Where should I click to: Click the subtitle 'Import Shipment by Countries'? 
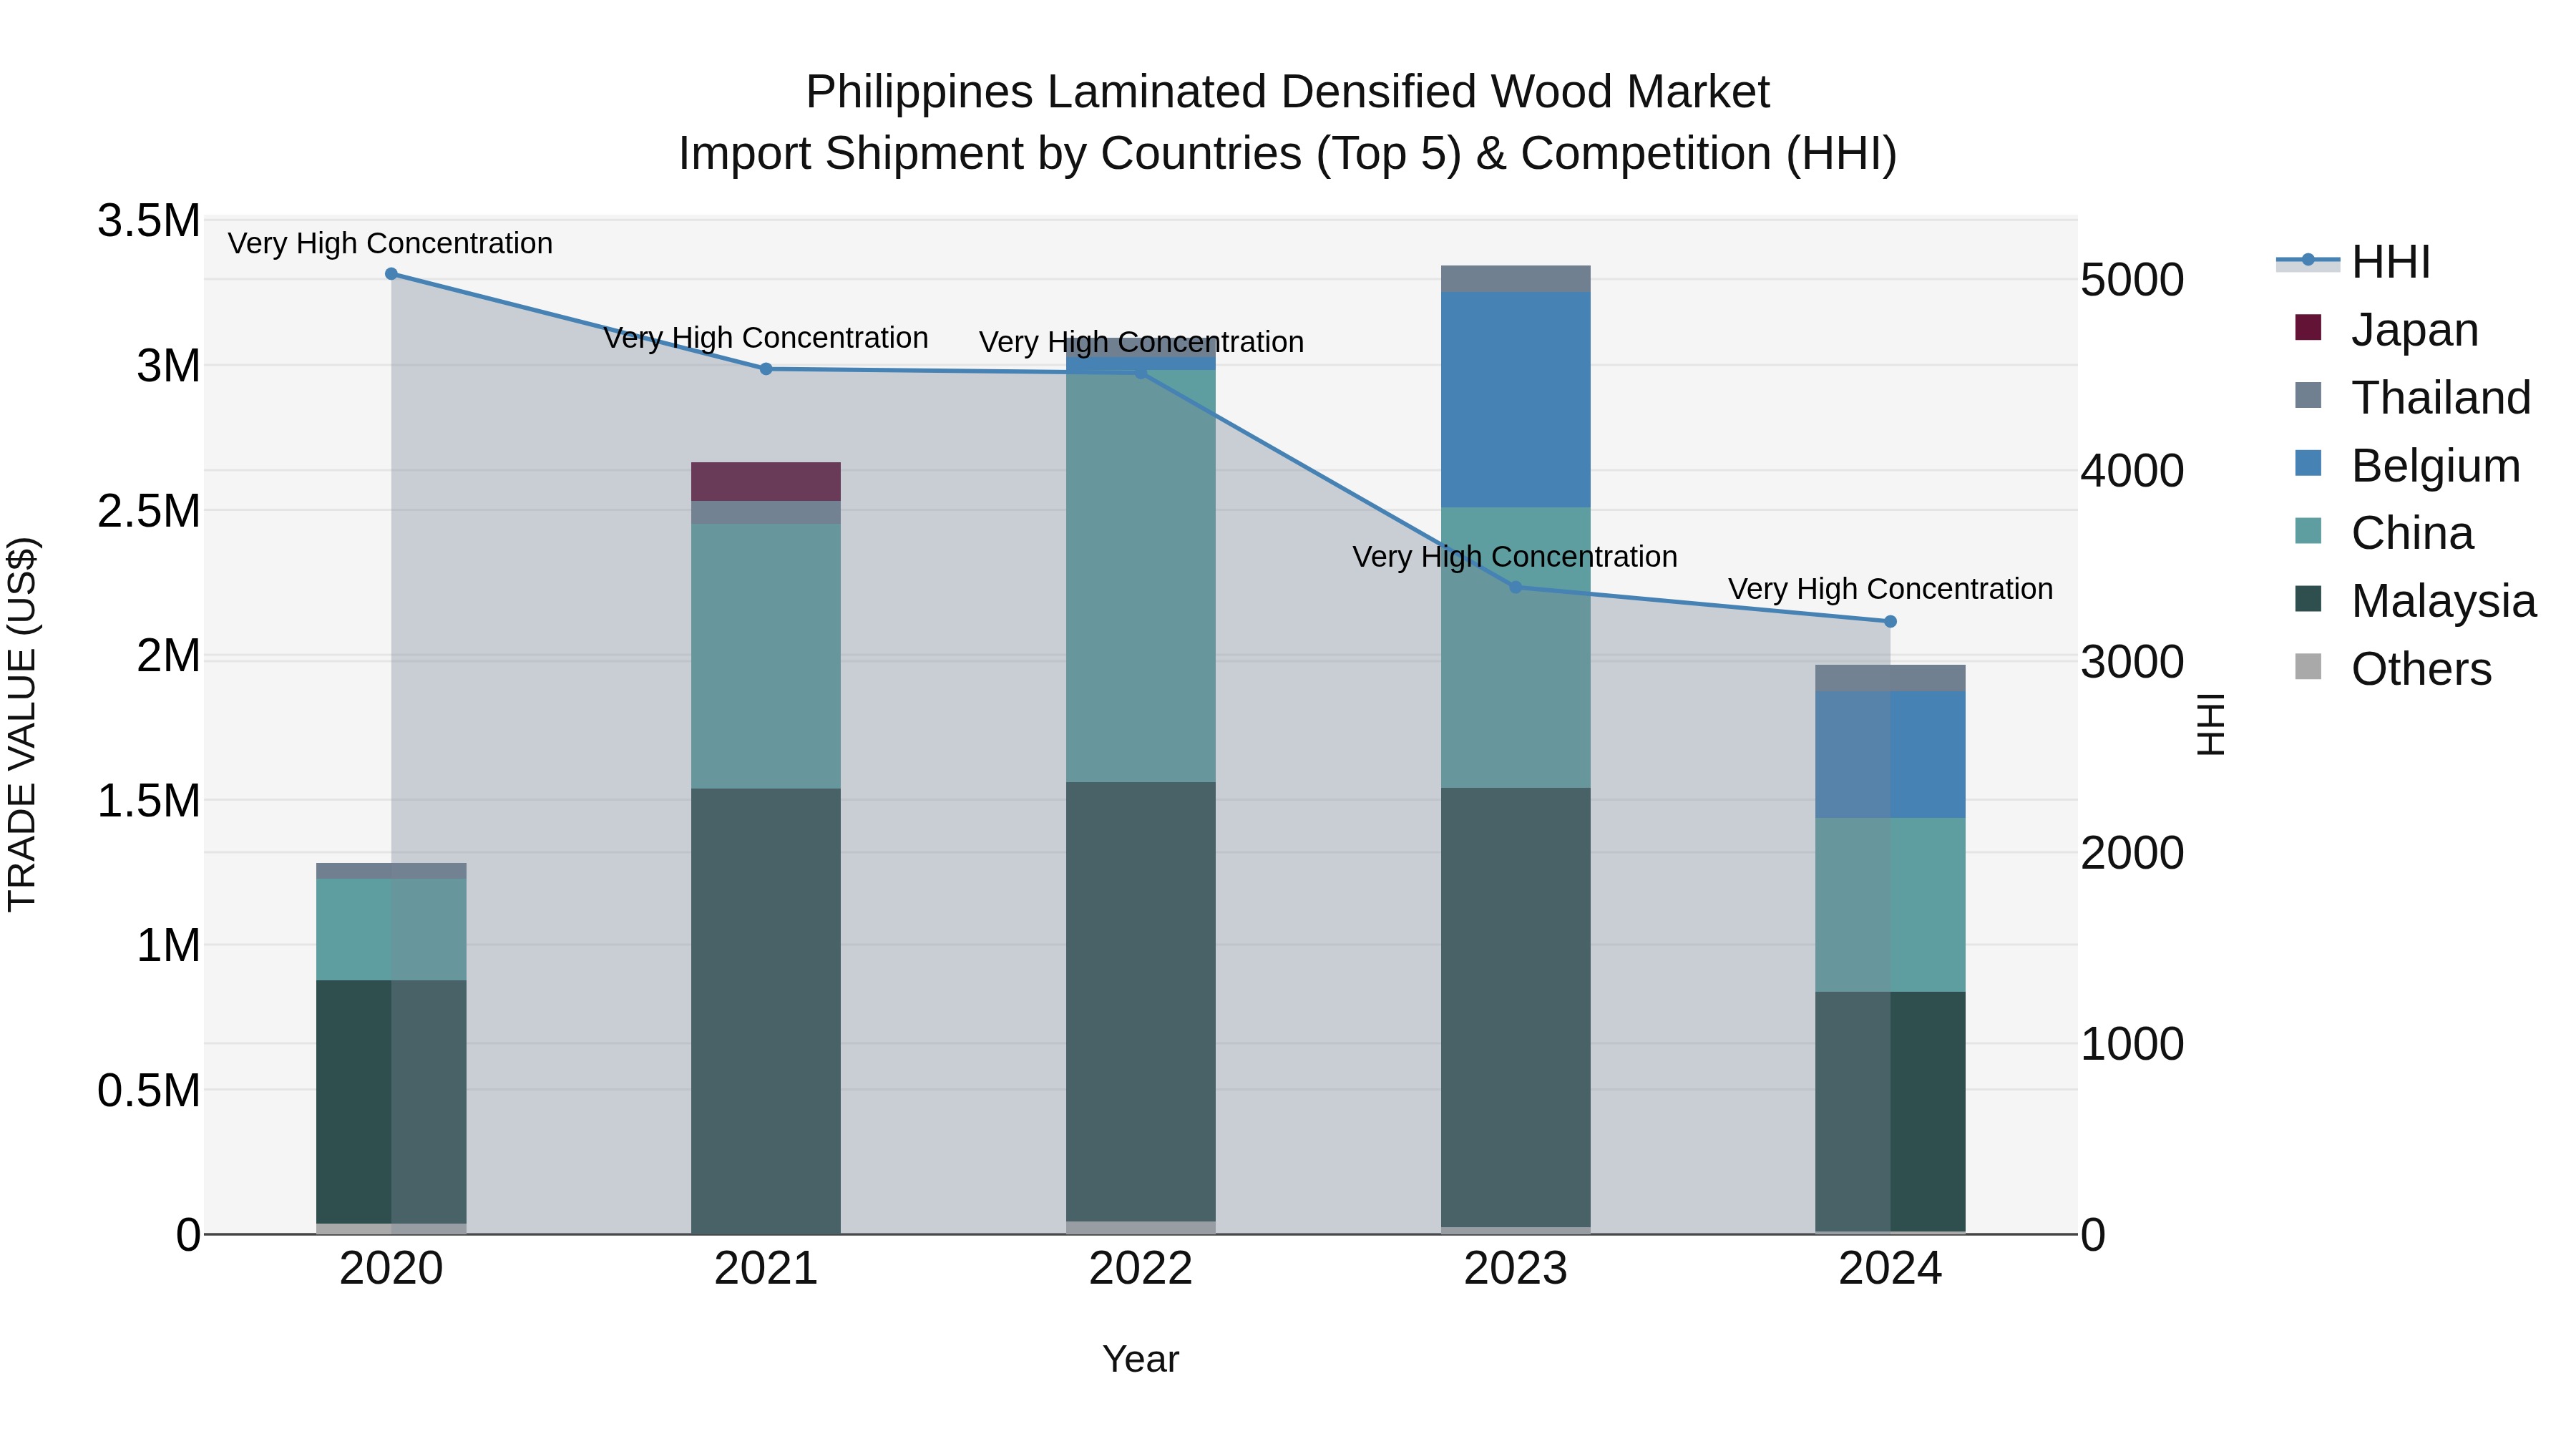pyautogui.click(x=991, y=154)
